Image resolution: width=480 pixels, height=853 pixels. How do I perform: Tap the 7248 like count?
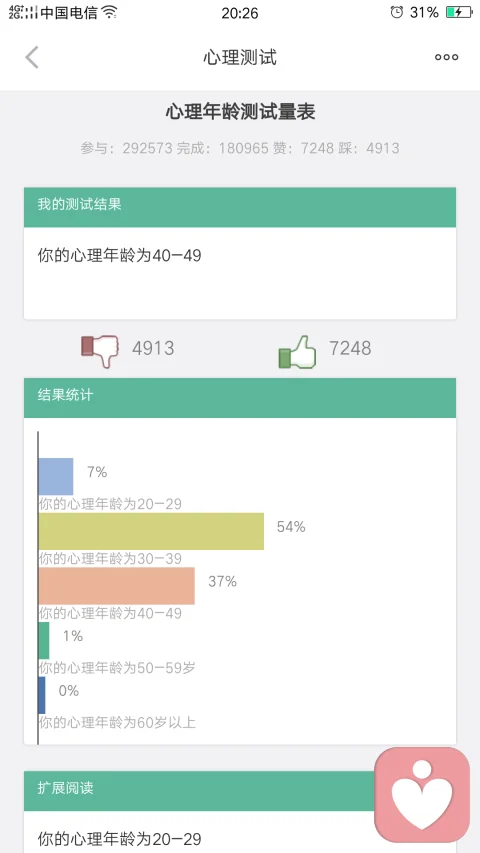click(350, 348)
